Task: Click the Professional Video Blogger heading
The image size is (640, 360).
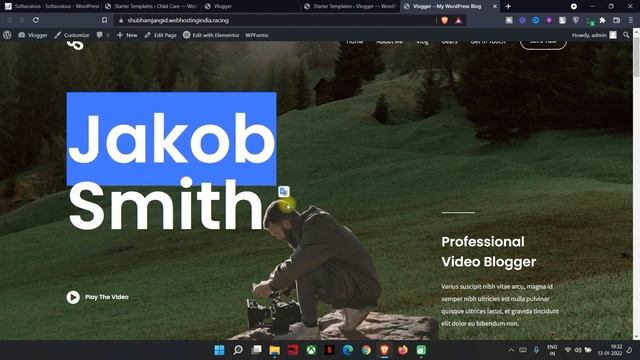Action: click(489, 251)
